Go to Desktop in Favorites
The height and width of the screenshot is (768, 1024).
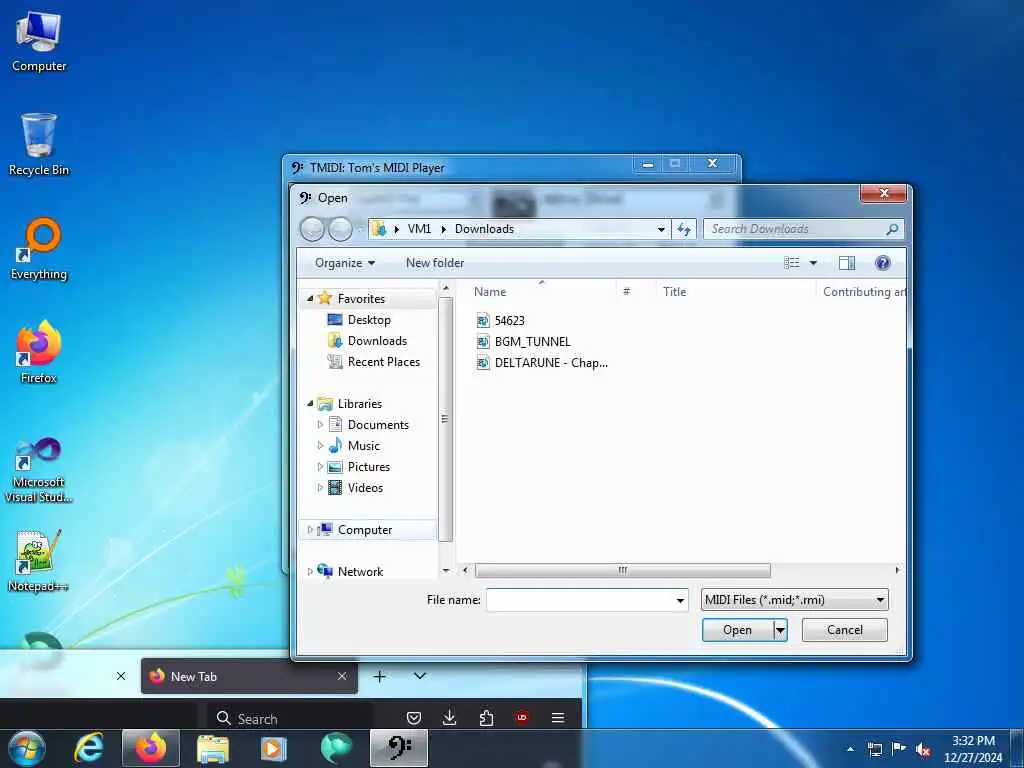pos(369,320)
